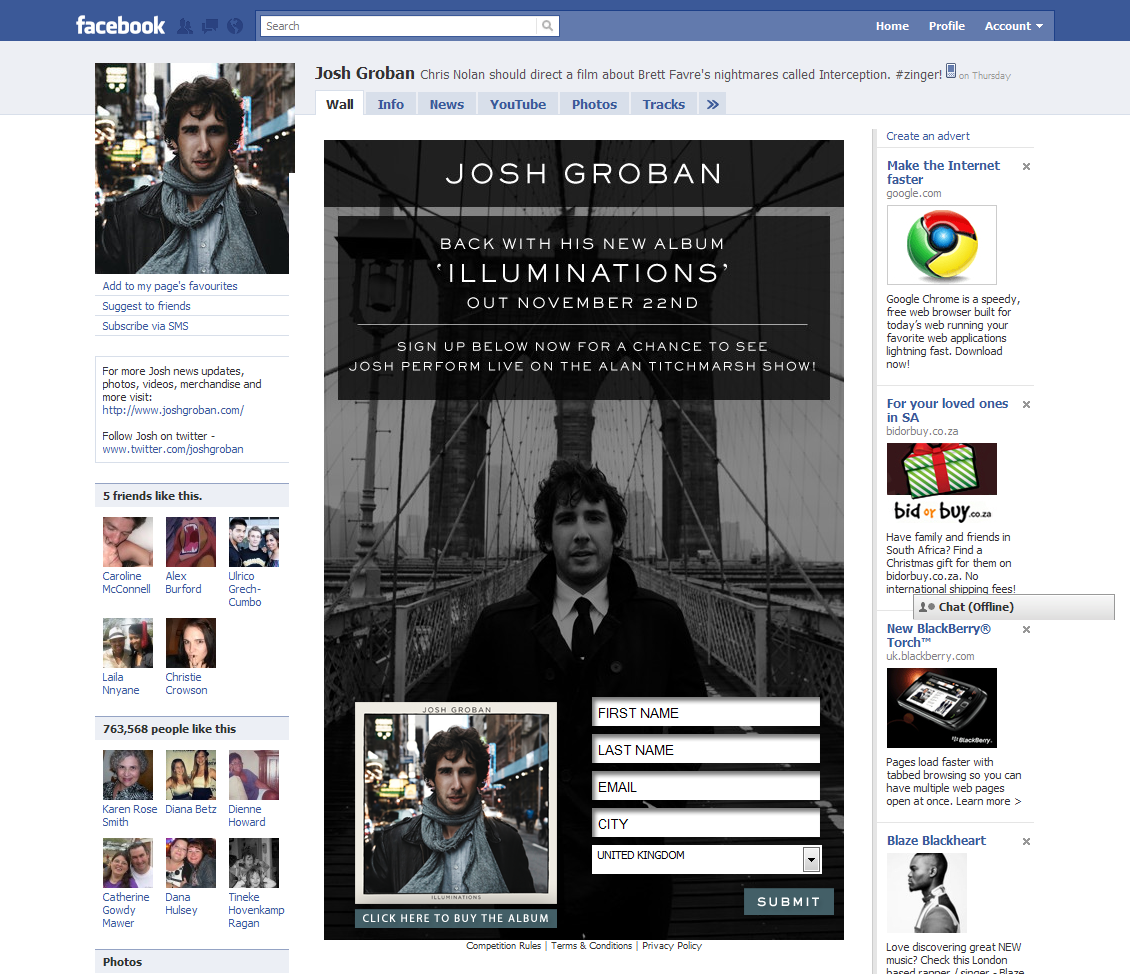Focus the CITY field

click(706, 823)
